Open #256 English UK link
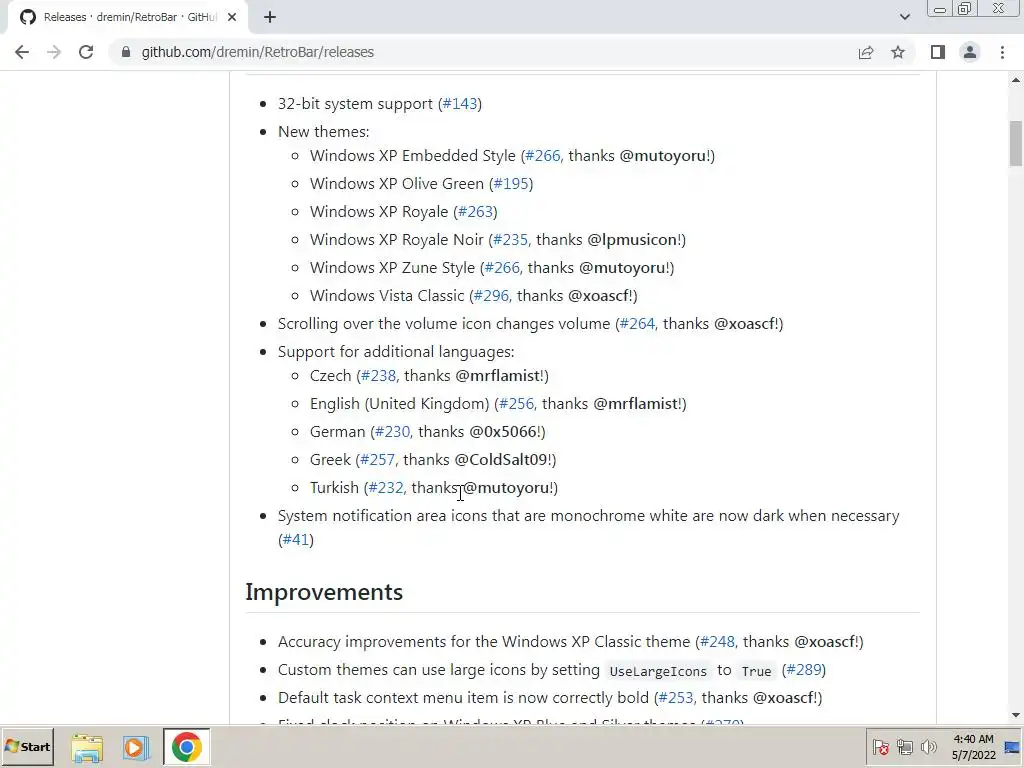This screenshot has height=768, width=1024. coord(516,404)
